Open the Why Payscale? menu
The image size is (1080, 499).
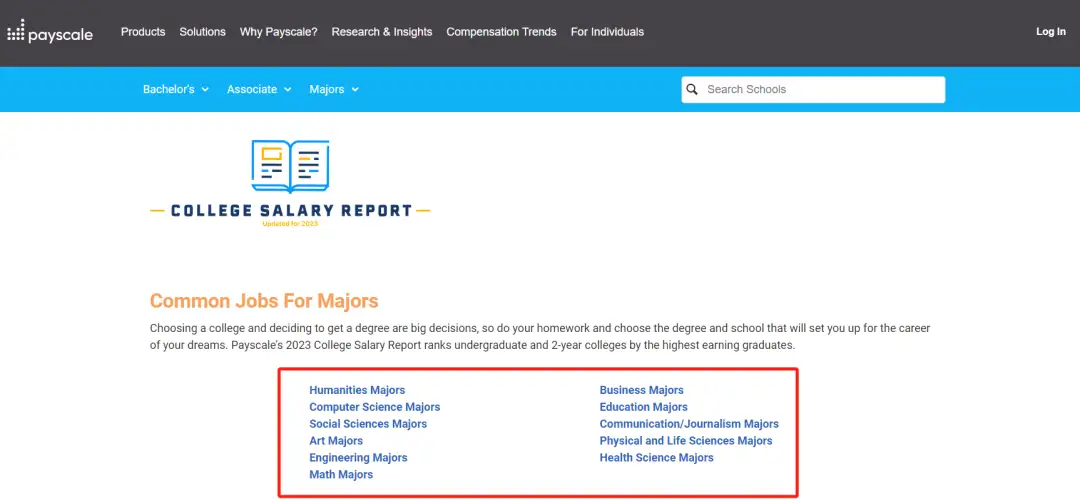[278, 32]
